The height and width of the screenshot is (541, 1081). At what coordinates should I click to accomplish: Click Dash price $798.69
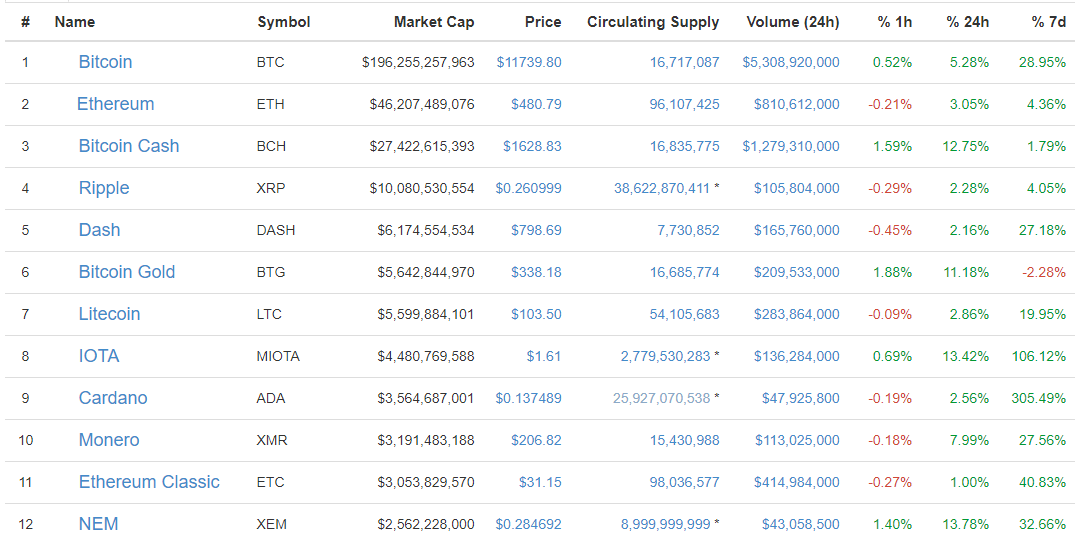(536, 230)
